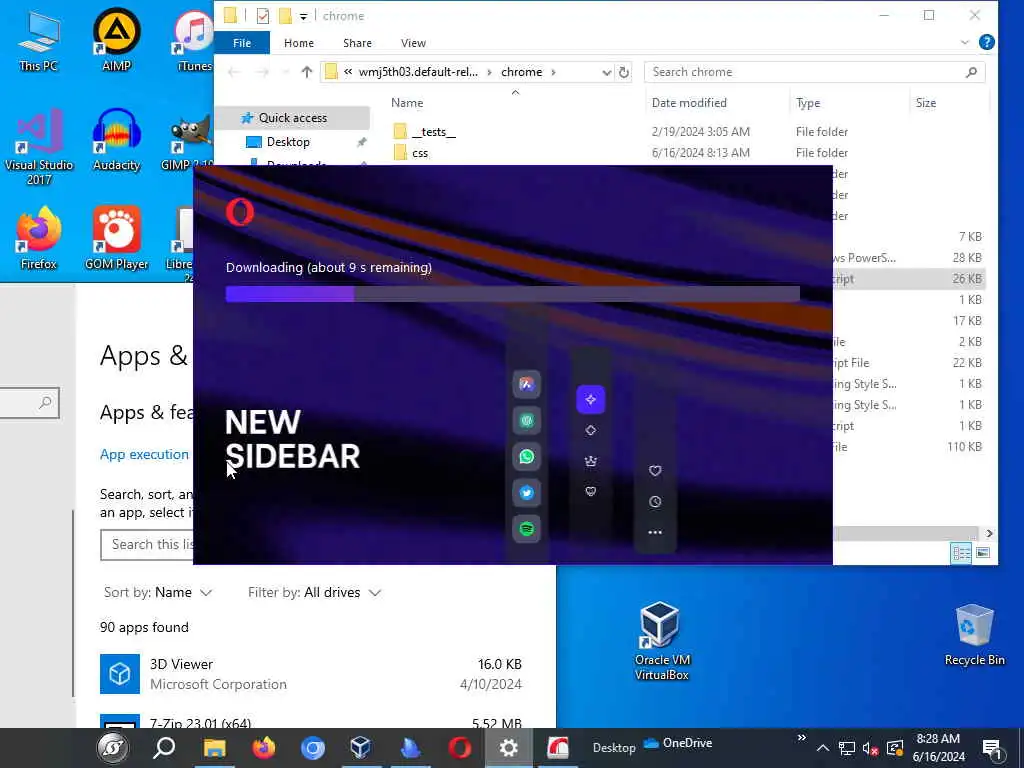Click the chrome breadcrumb segment
This screenshot has width=1024, height=768.
521,72
